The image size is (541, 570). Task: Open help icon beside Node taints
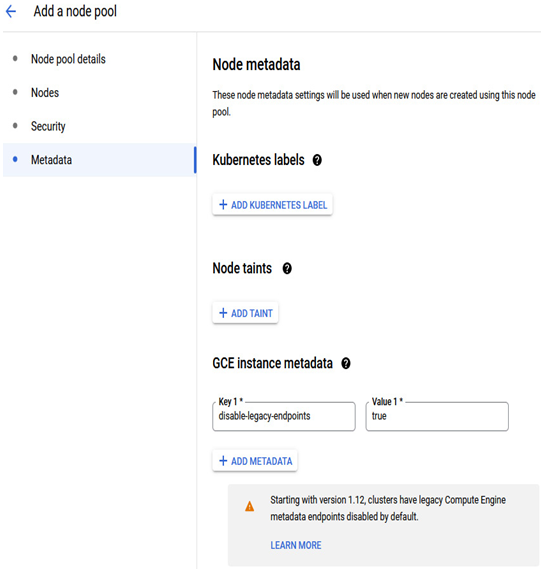pyautogui.click(x=287, y=269)
